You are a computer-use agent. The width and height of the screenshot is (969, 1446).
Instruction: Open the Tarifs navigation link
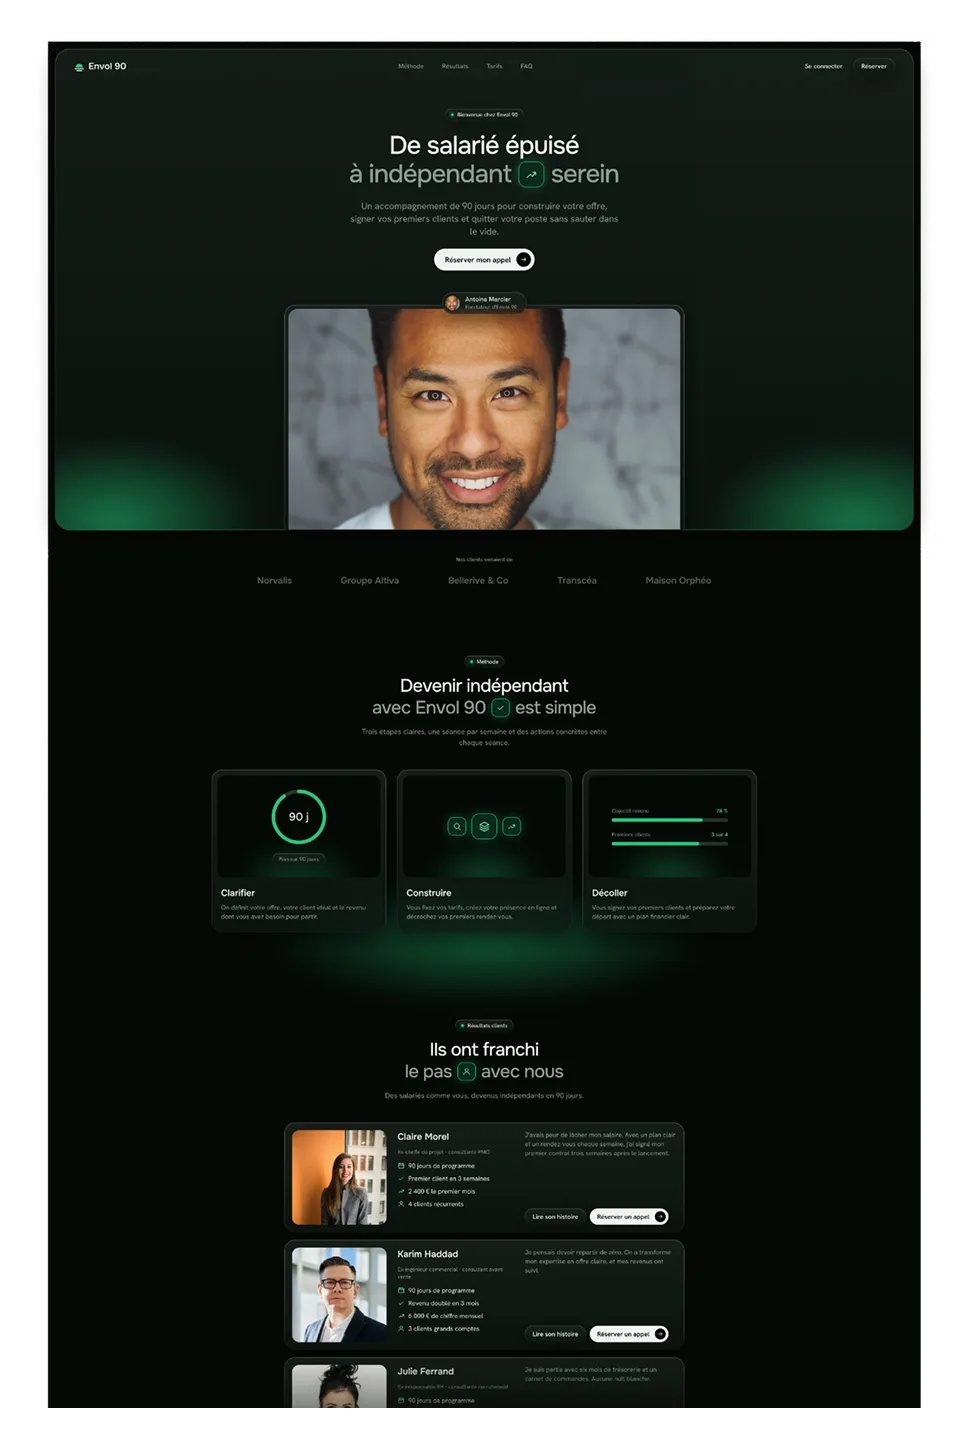point(494,67)
